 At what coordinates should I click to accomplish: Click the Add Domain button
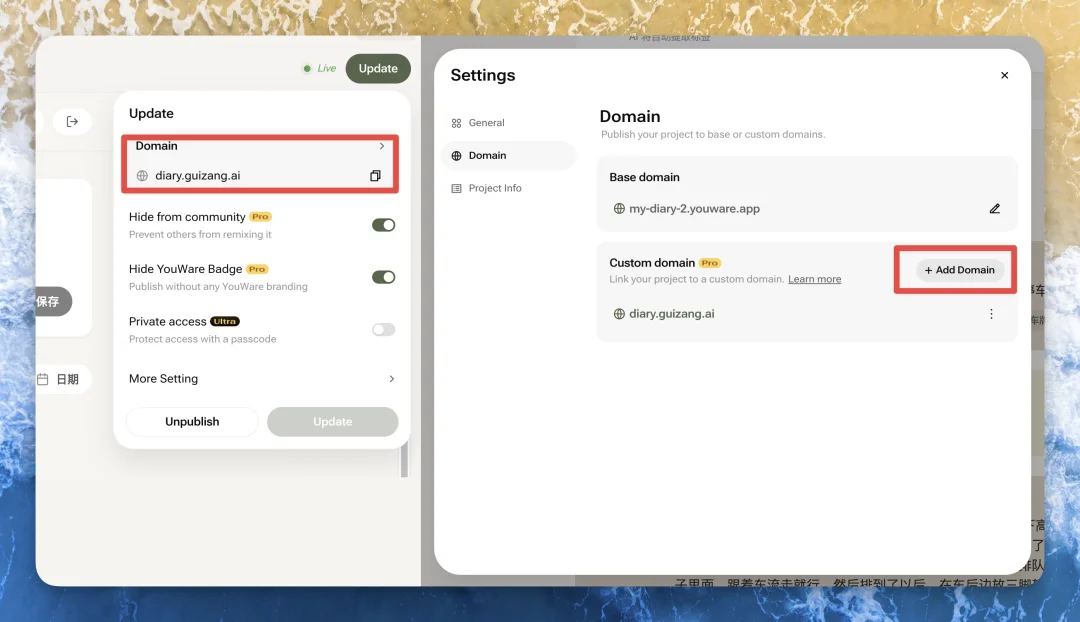[959, 270]
